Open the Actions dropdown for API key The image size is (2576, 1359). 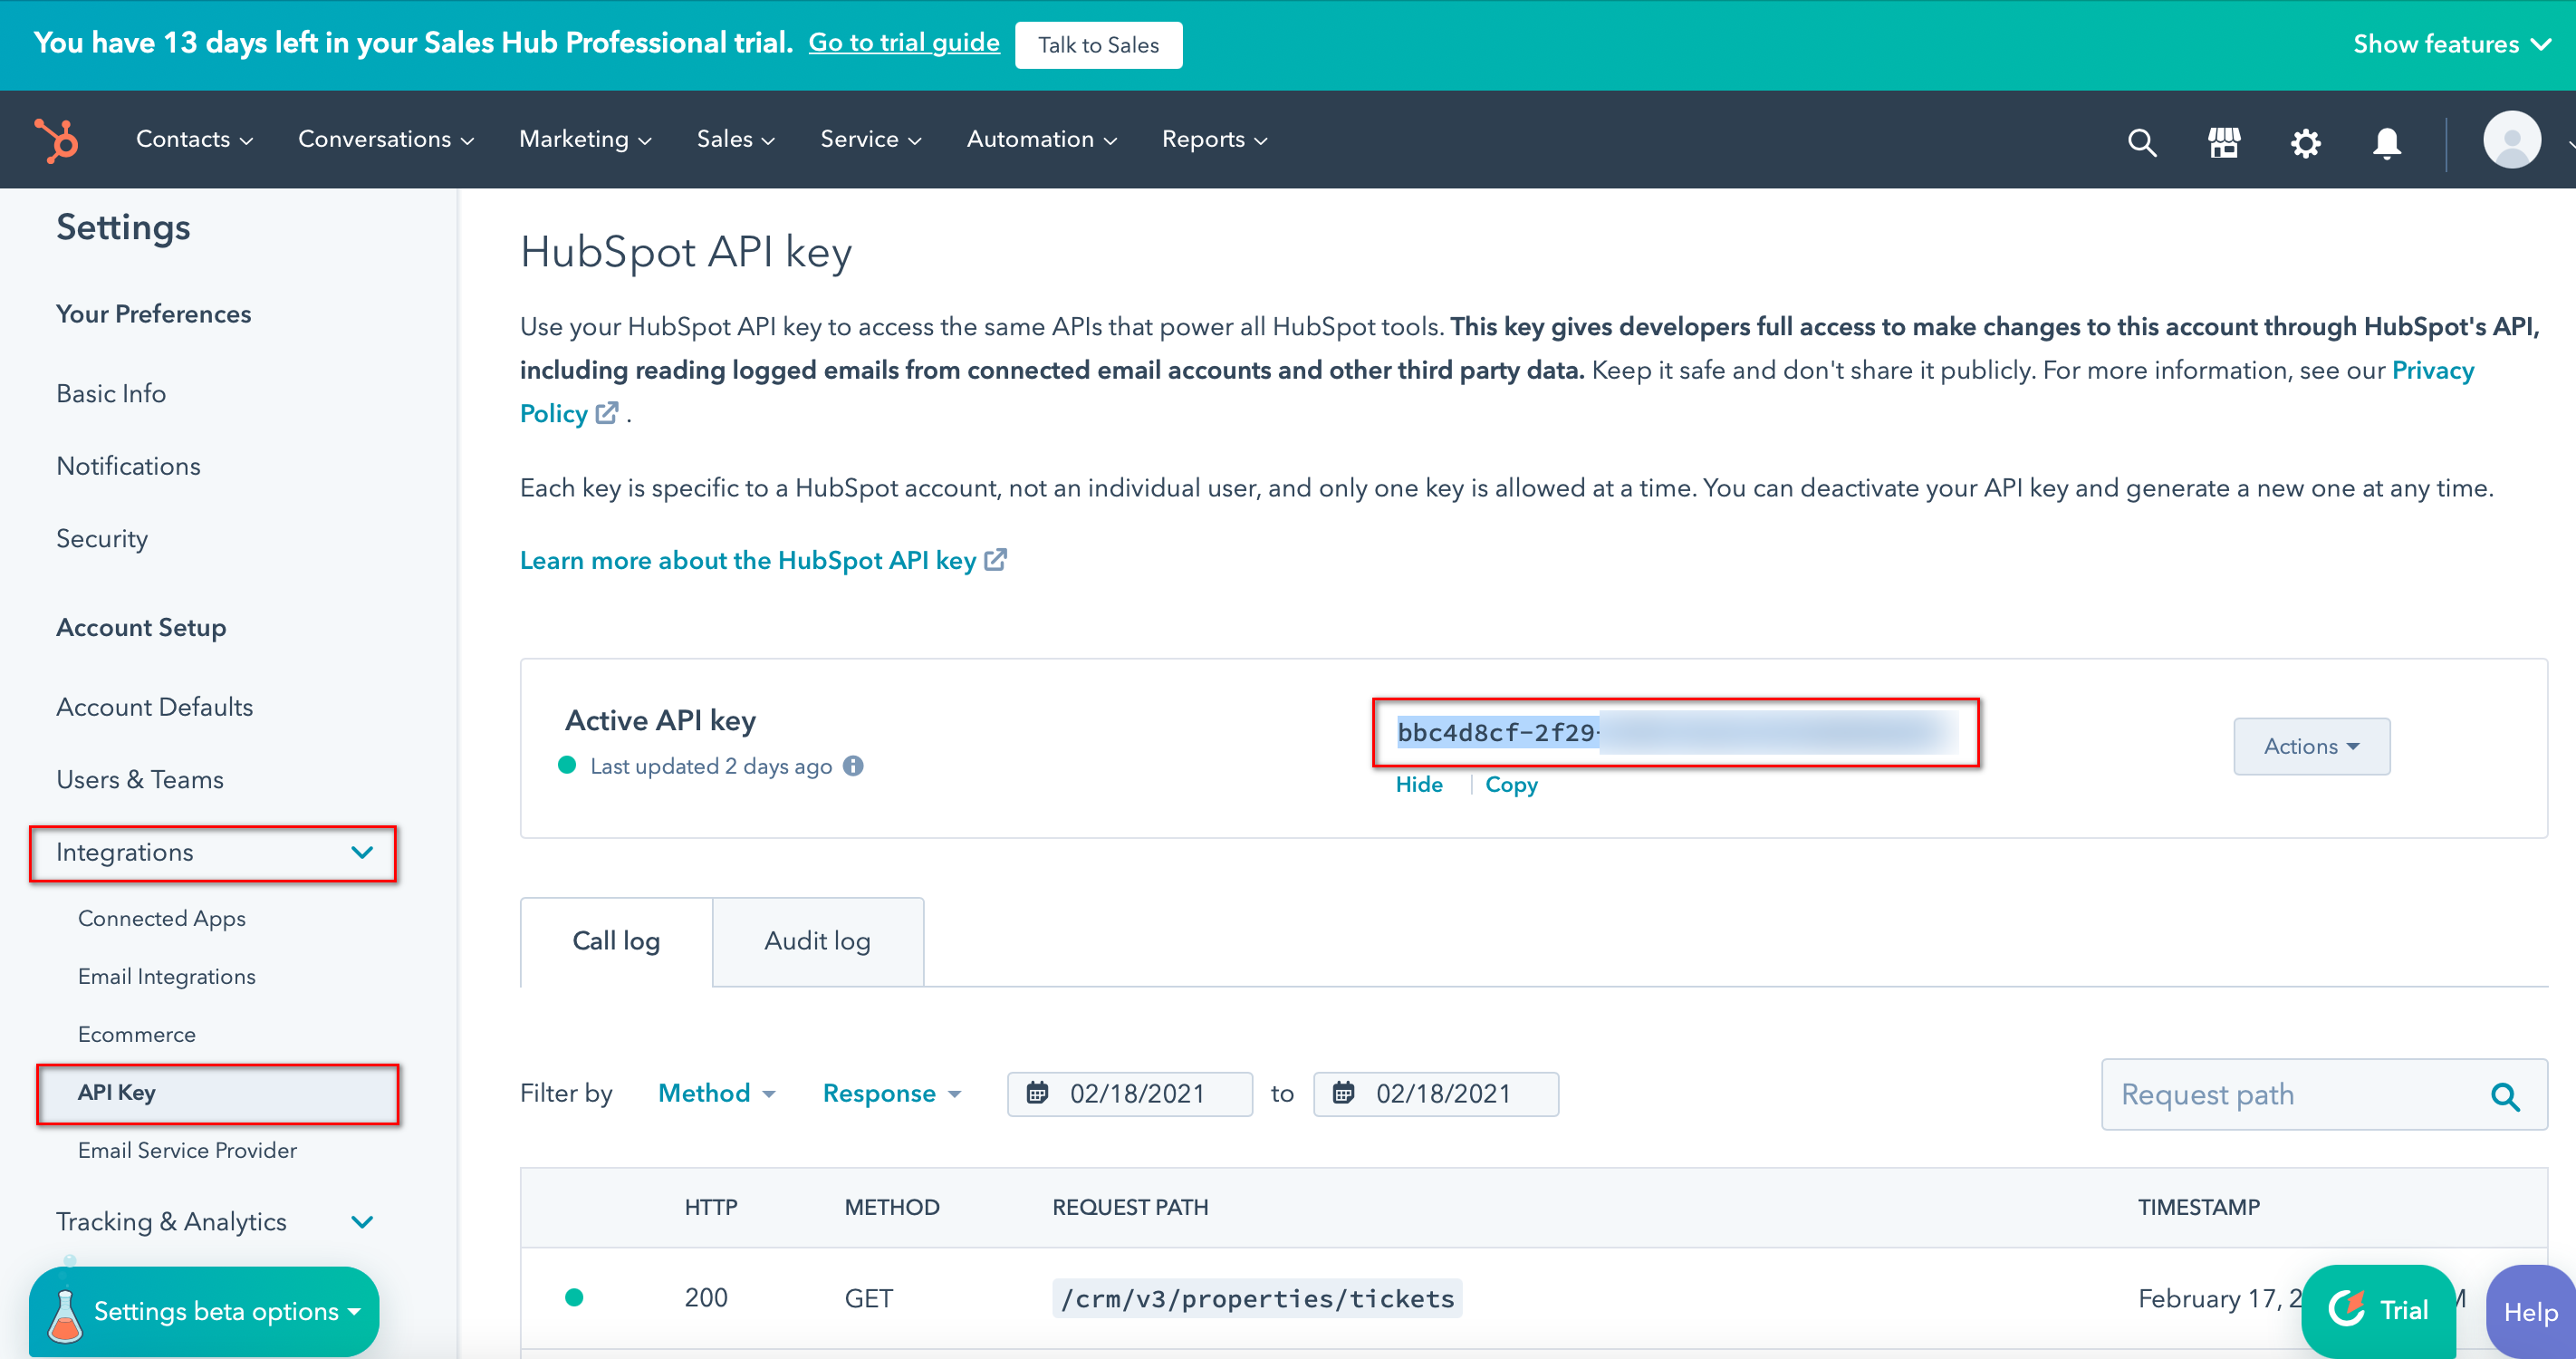[x=2311, y=746]
